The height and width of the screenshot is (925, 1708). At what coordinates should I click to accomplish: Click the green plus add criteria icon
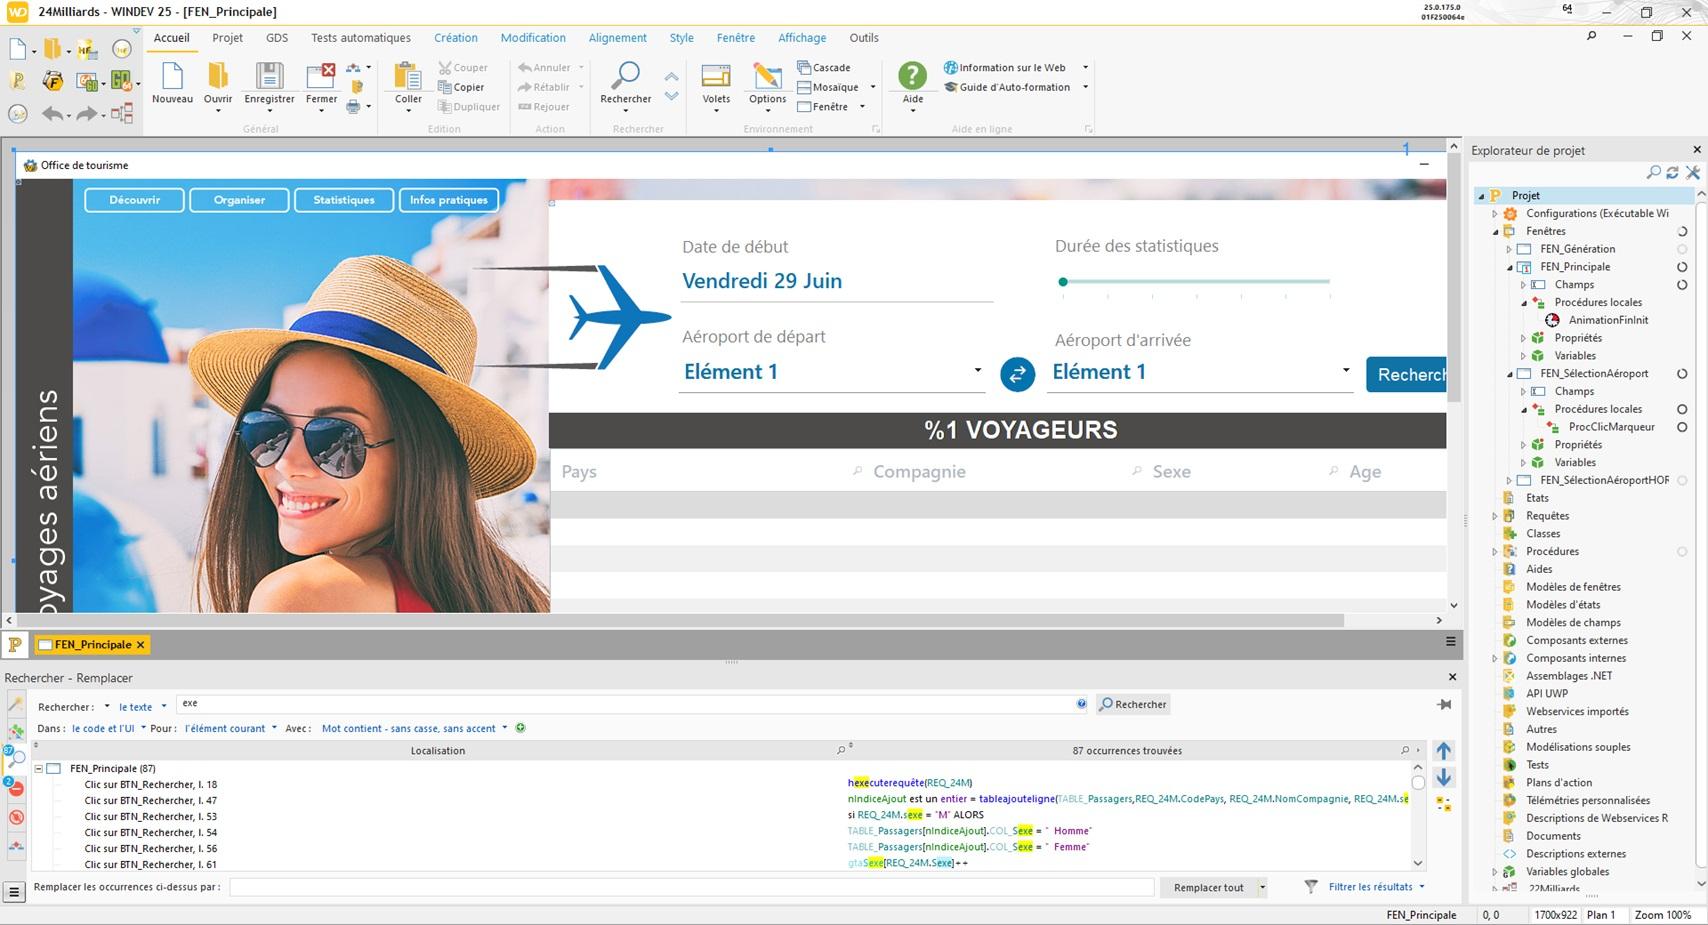(520, 728)
